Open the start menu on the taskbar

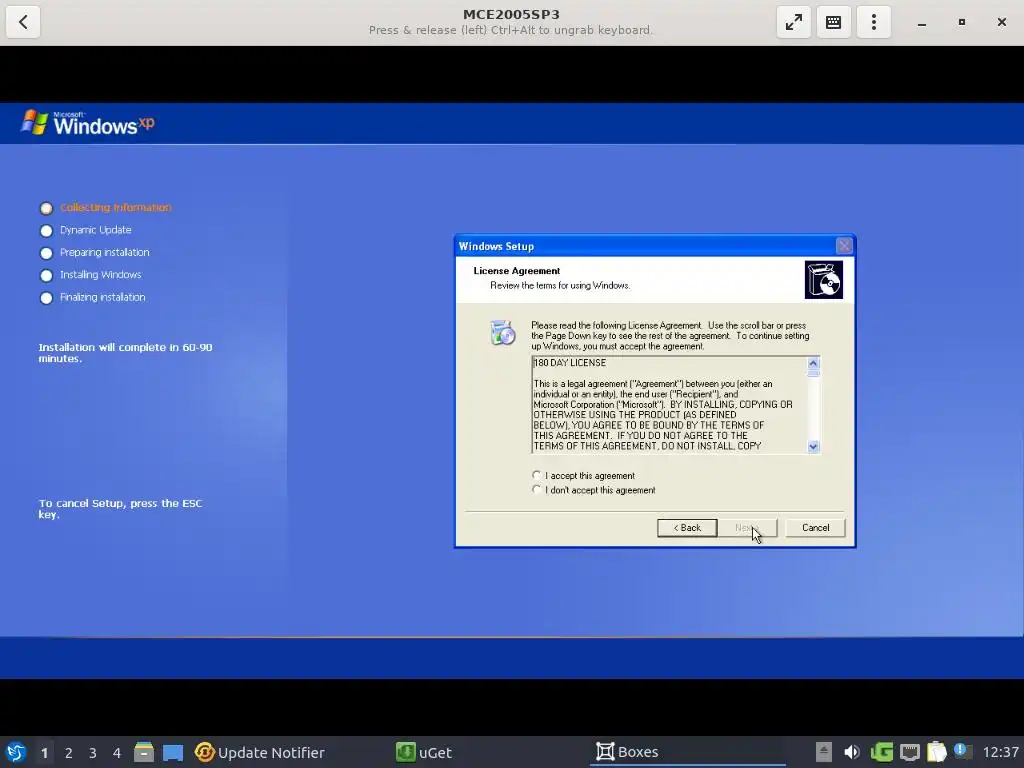[16, 752]
